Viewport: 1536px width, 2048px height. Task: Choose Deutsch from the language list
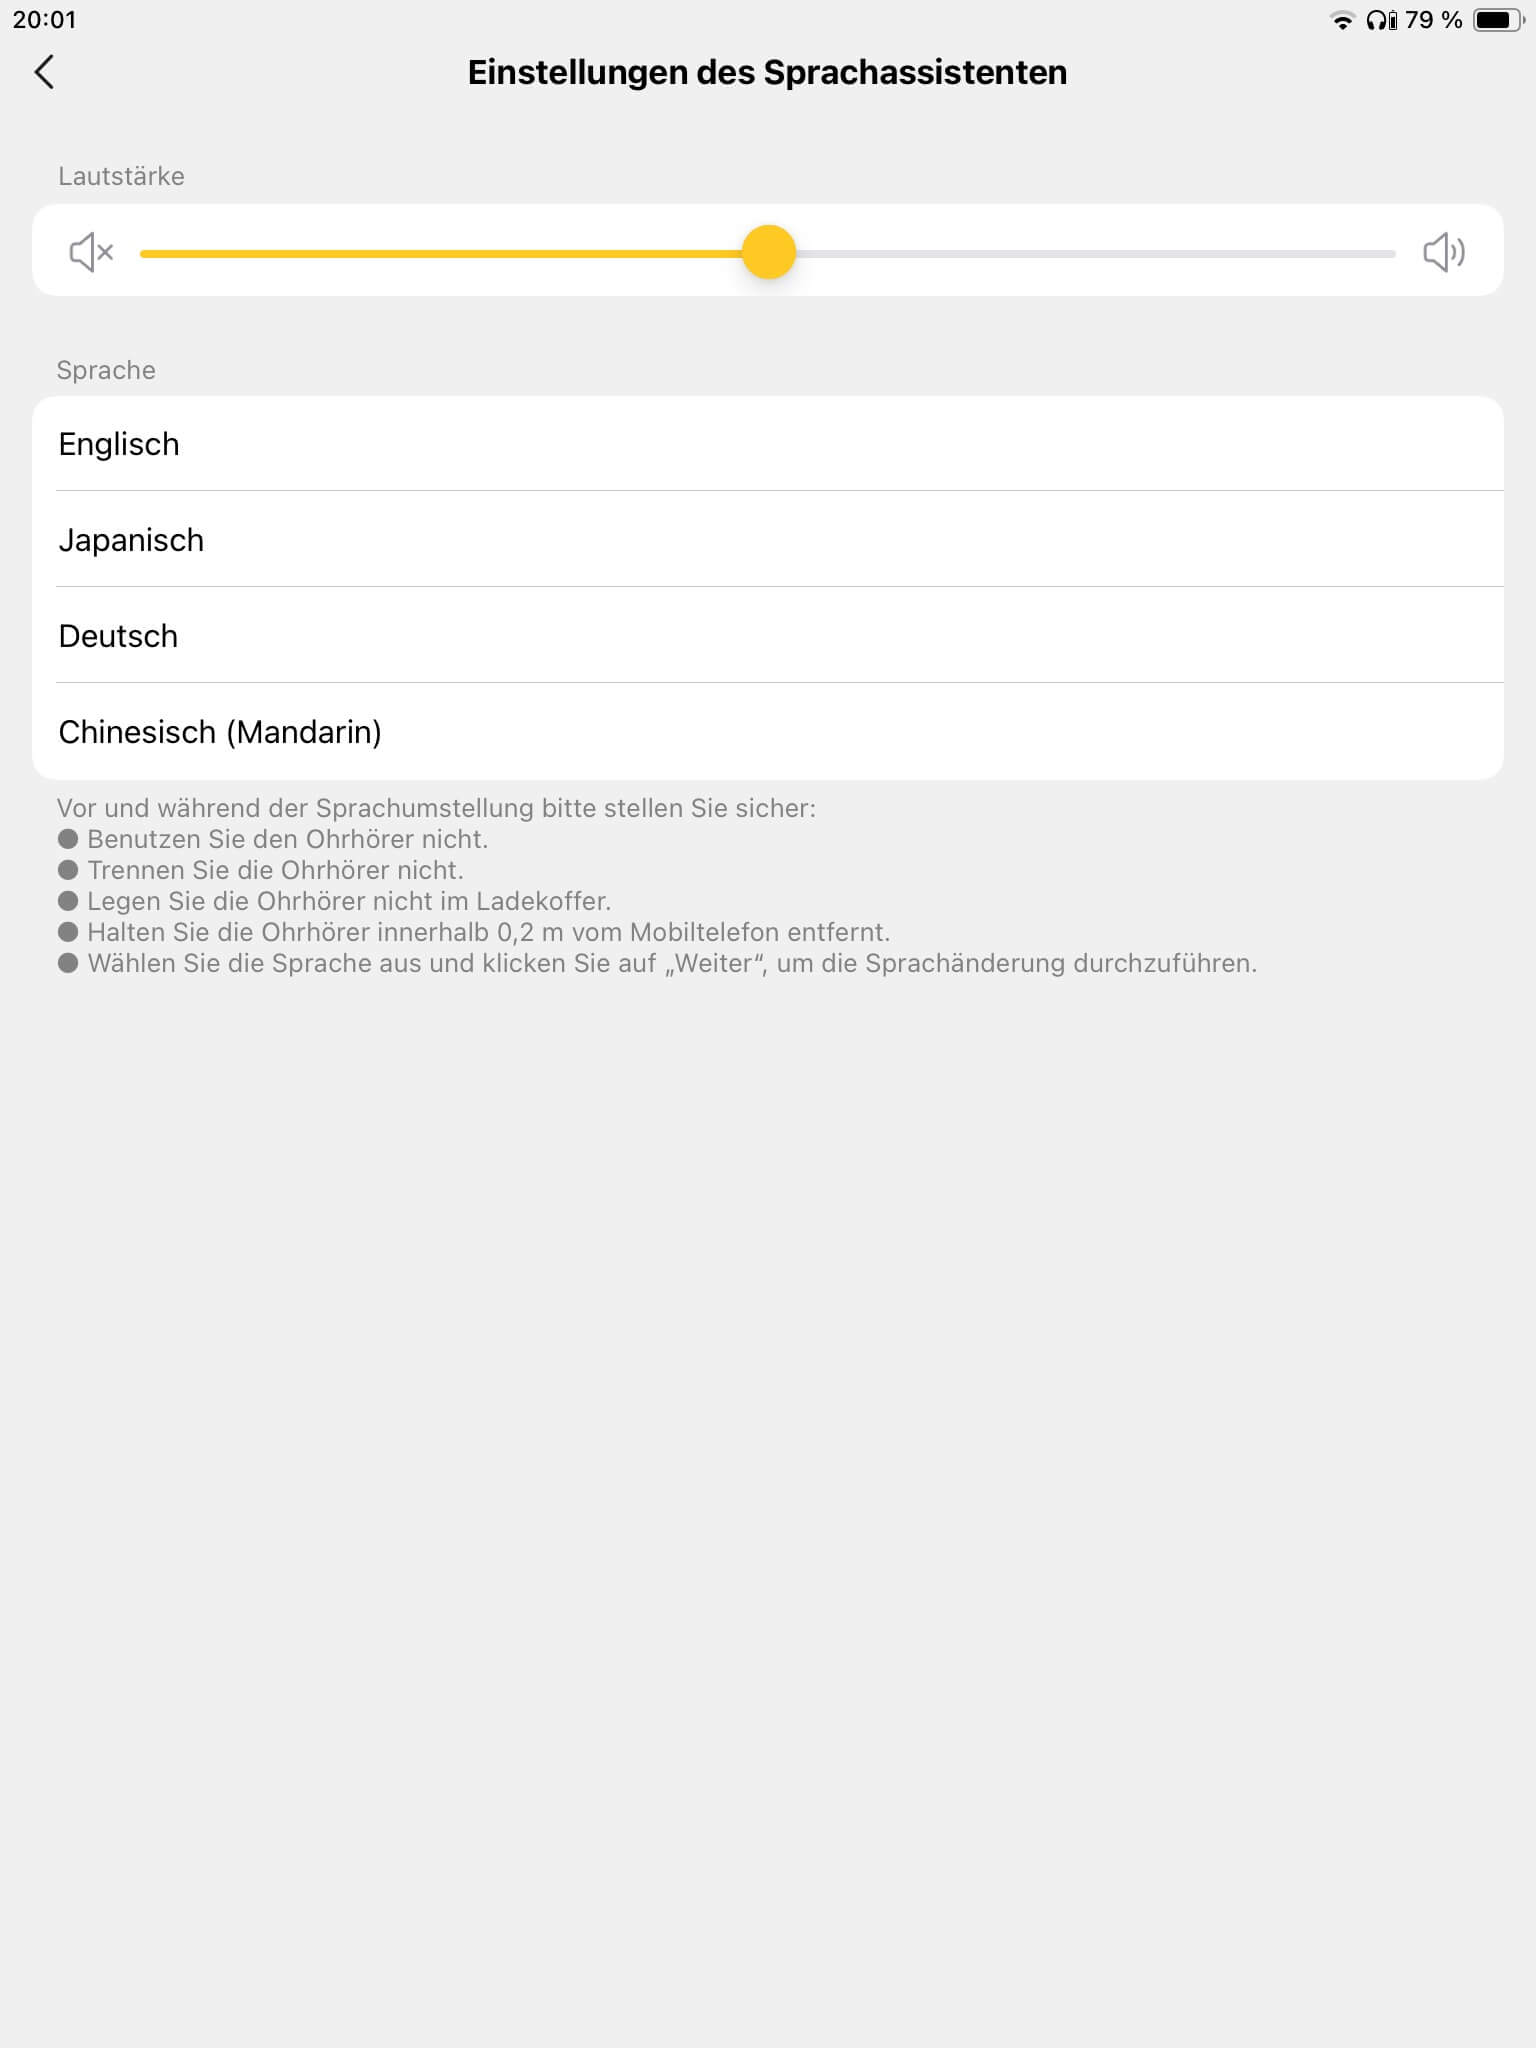768,635
